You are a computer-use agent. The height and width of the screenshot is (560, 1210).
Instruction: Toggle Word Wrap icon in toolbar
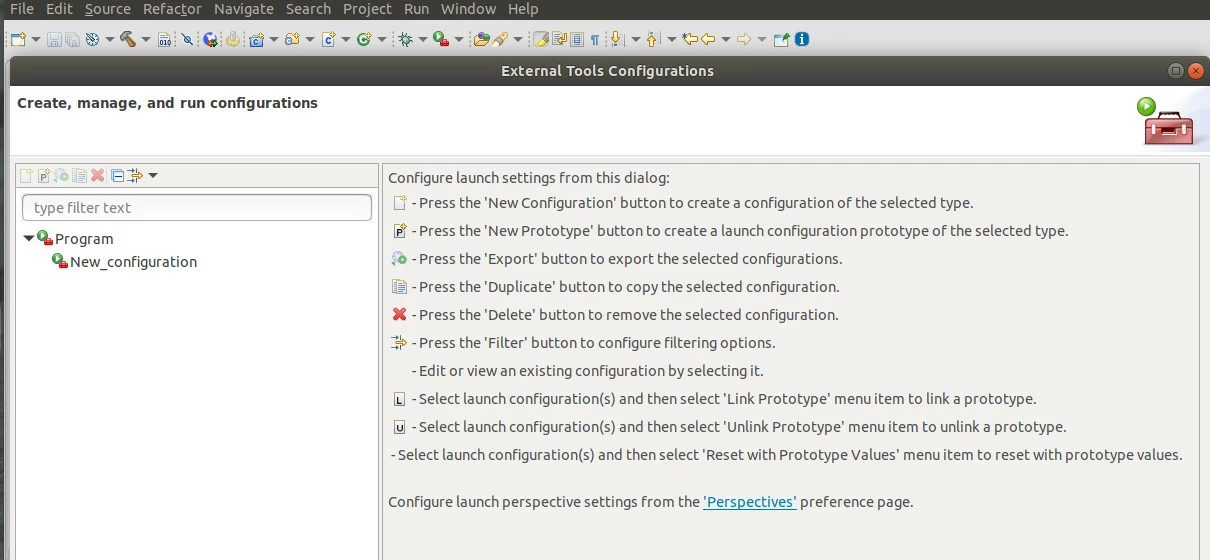click(560, 40)
